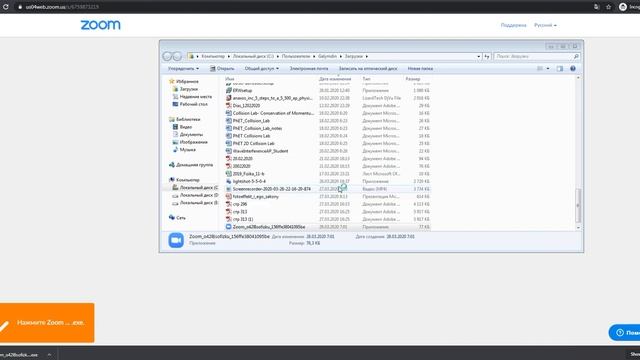
Task: Open the Общий доступ menu
Action: pyautogui.click(x=262, y=69)
